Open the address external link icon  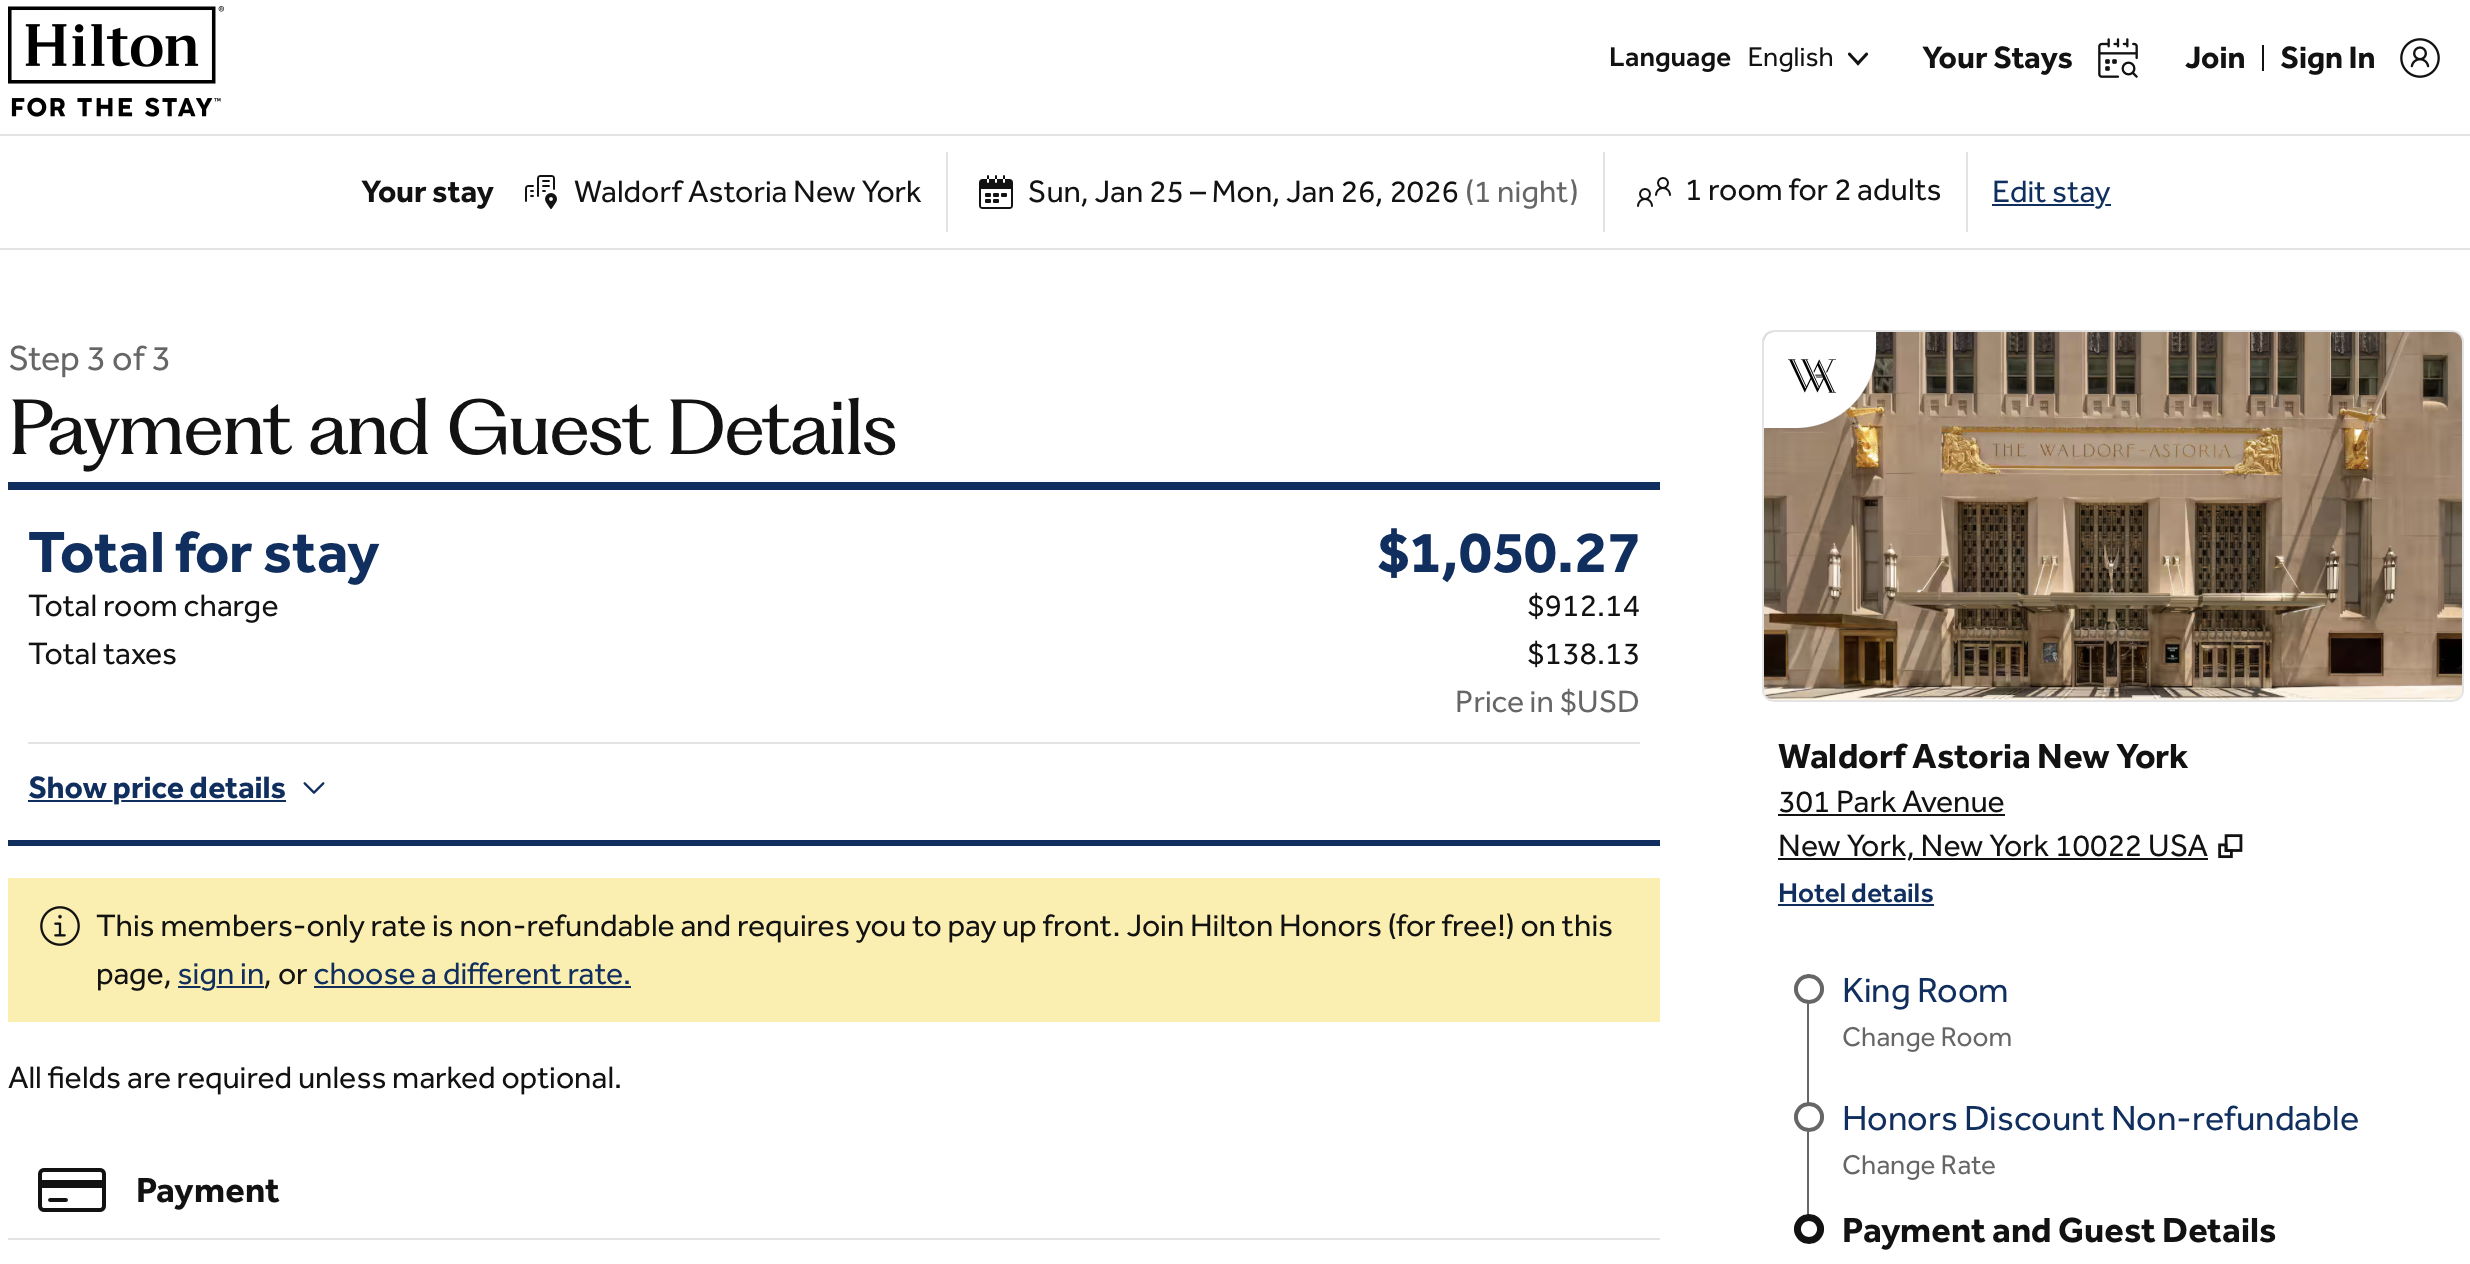point(2231,846)
